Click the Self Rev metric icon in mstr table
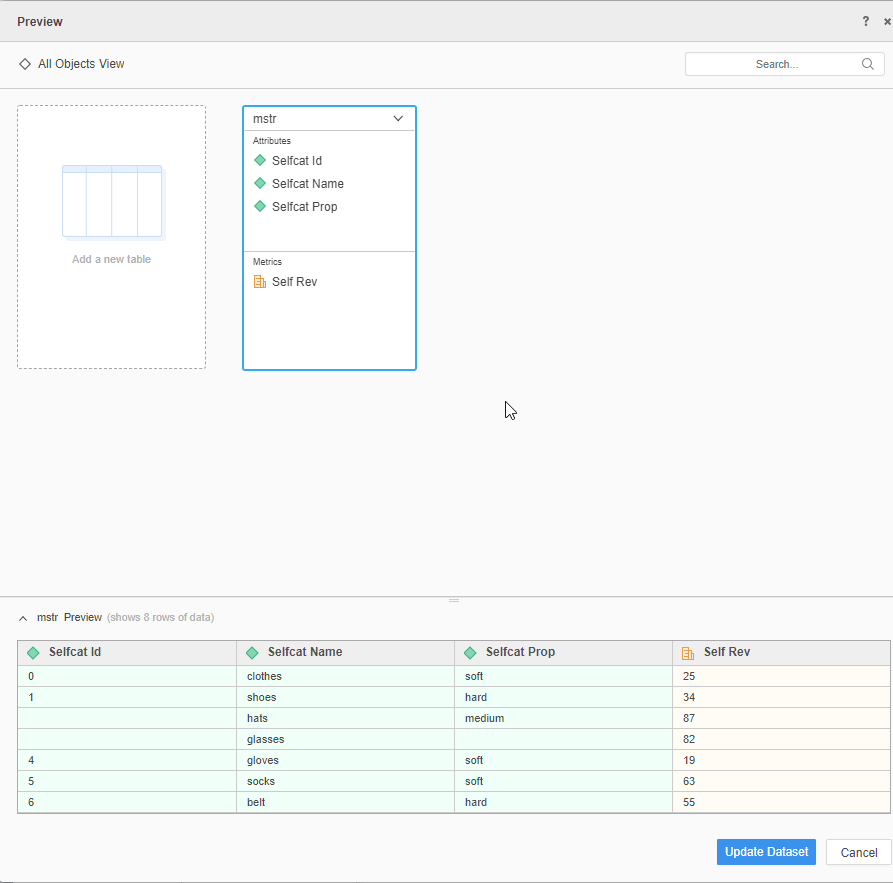 click(260, 281)
